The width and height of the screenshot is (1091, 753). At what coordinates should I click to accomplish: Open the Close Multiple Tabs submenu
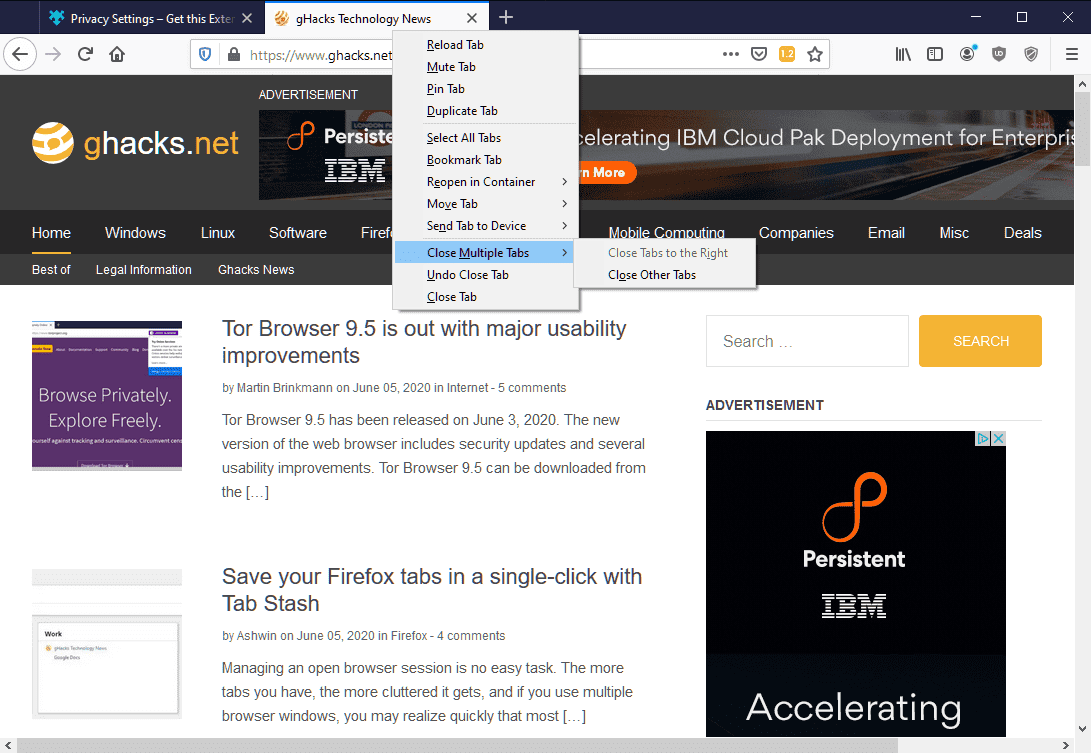(486, 253)
